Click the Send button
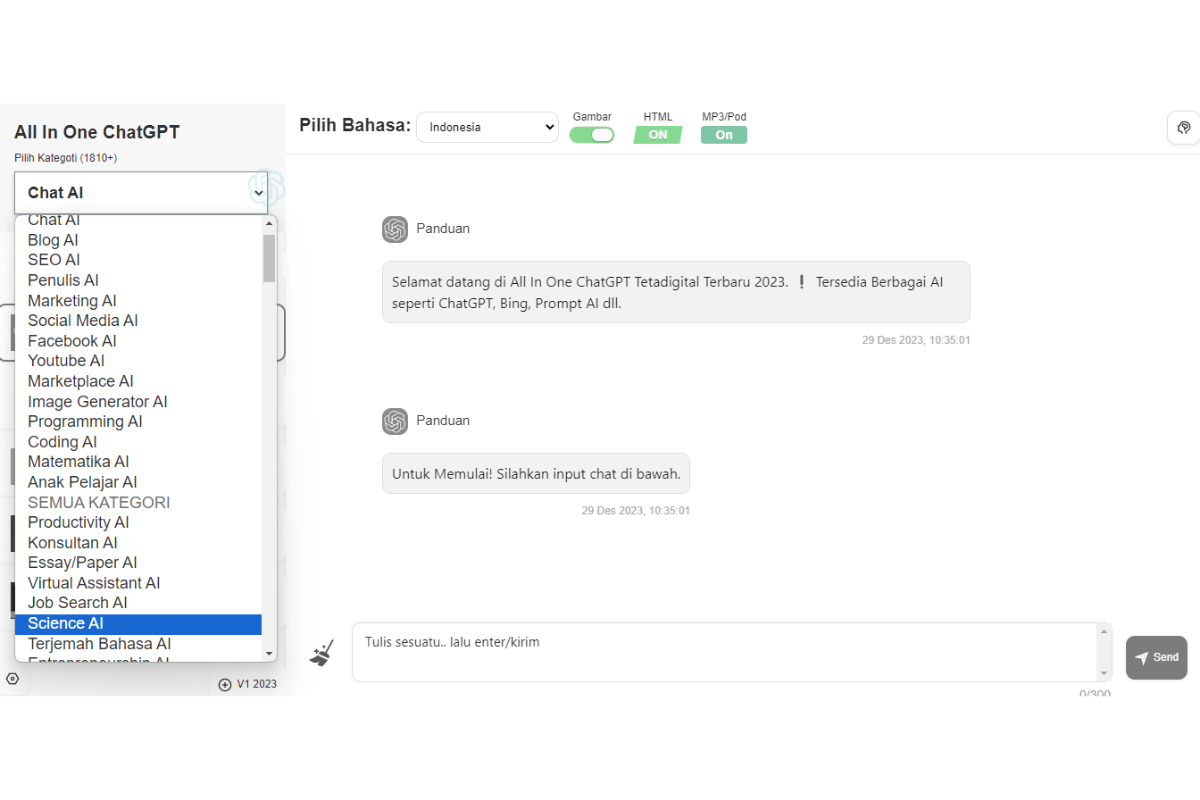 [x=1157, y=658]
